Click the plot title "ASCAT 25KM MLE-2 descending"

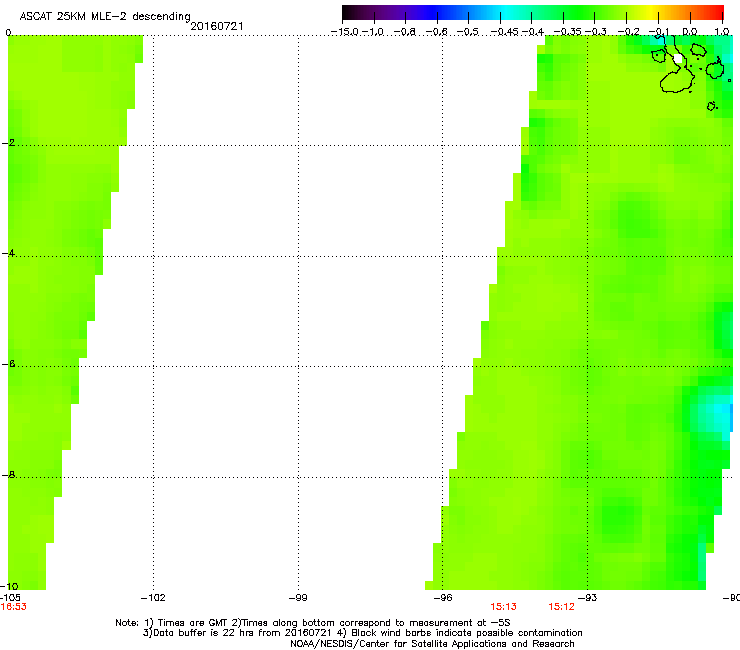coord(105,16)
